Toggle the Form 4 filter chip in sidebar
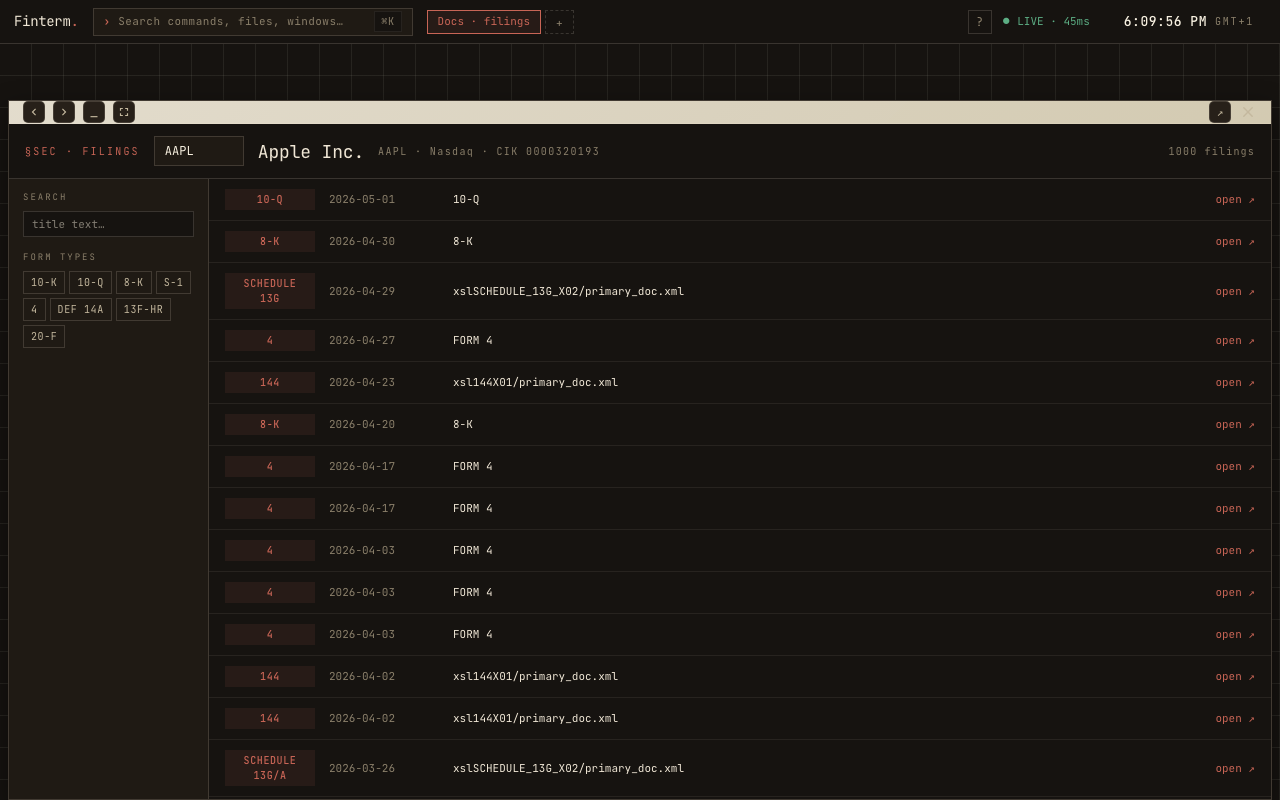Screen dimensions: 1280x800 point(34,310)
